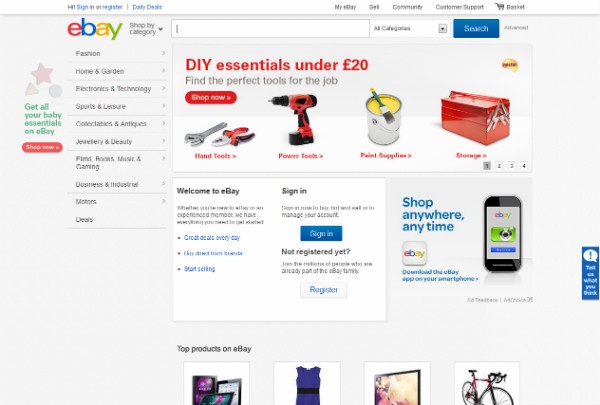Click the paint can image
The width and height of the screenshot is (600, 405).
pyautogui.click(x=383, y=117)
